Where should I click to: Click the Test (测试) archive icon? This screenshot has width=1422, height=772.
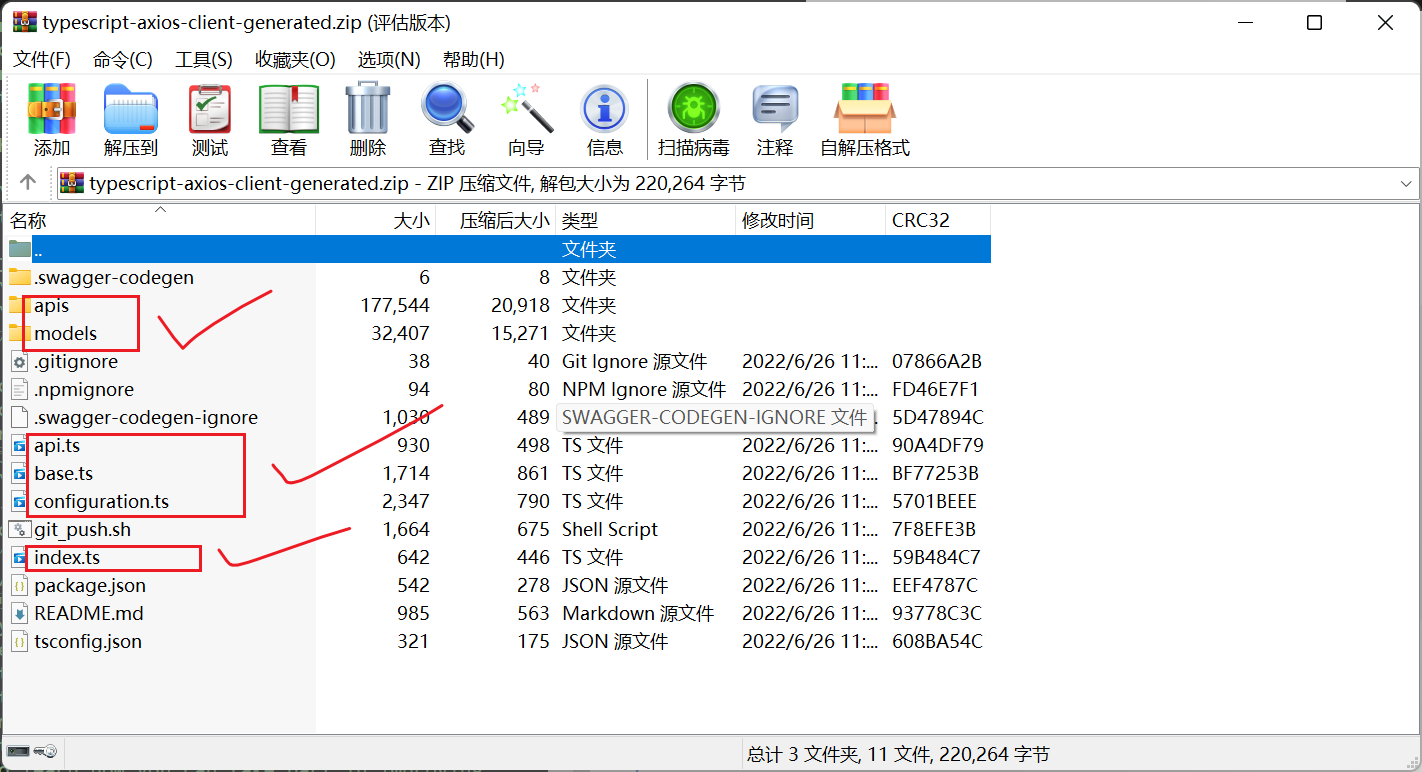[210, 110]
